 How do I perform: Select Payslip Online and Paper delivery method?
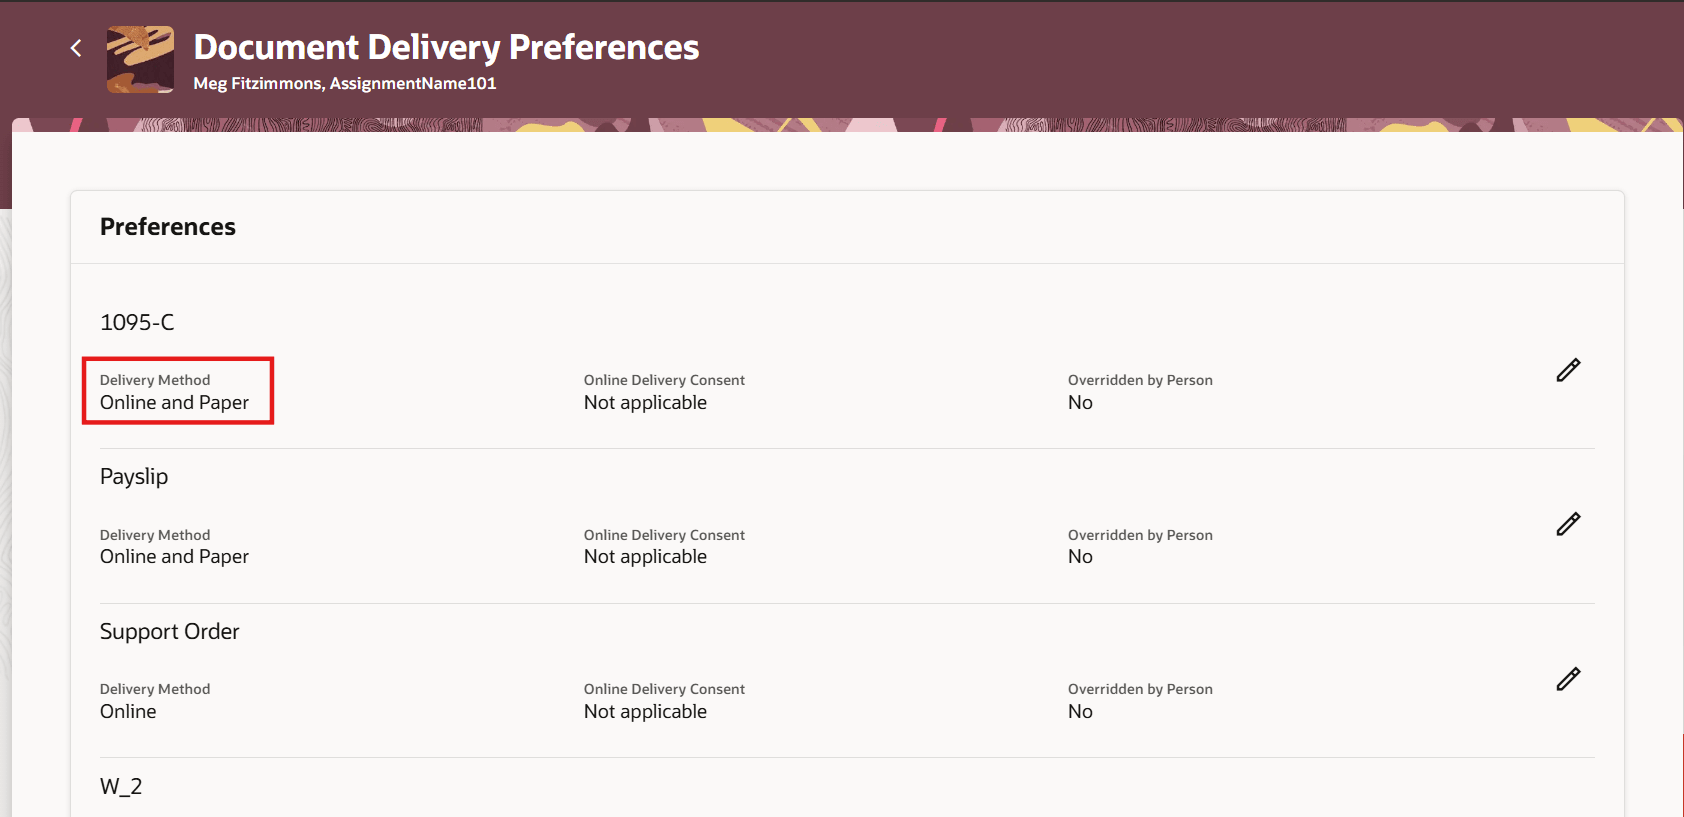coord(174,557)
